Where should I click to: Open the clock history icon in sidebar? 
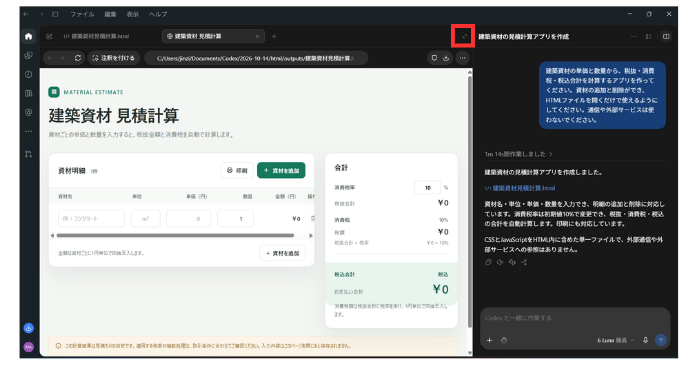click(x=28, y=74)
